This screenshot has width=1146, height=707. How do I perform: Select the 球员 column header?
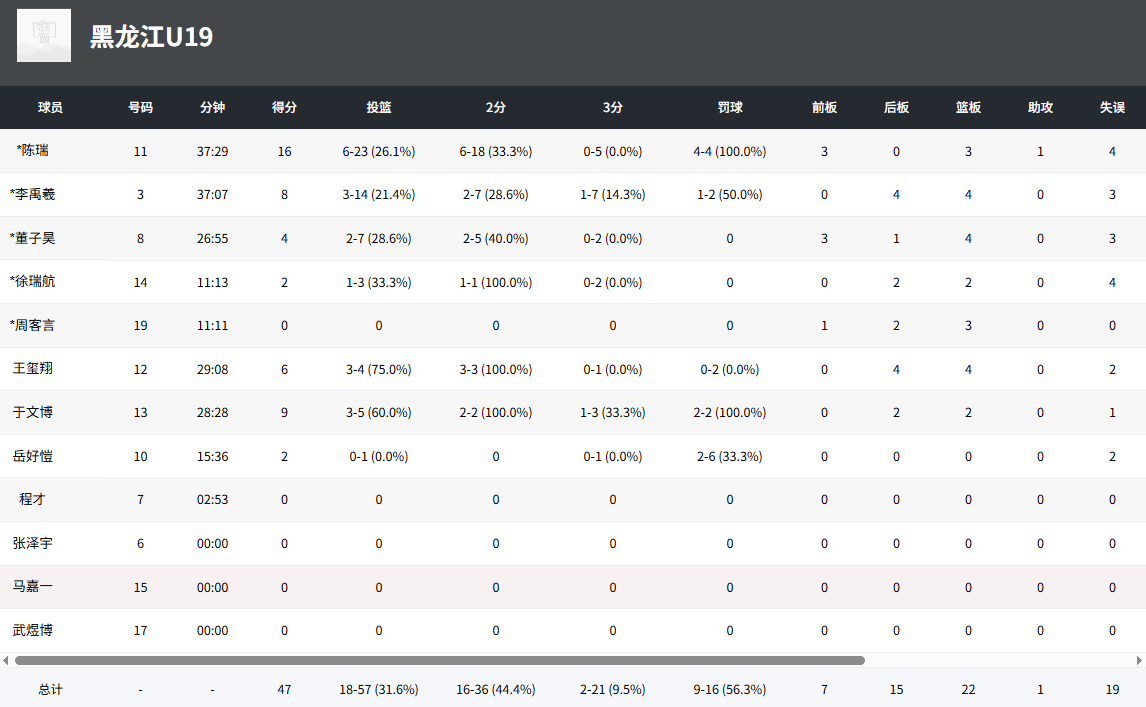(50, 107)
